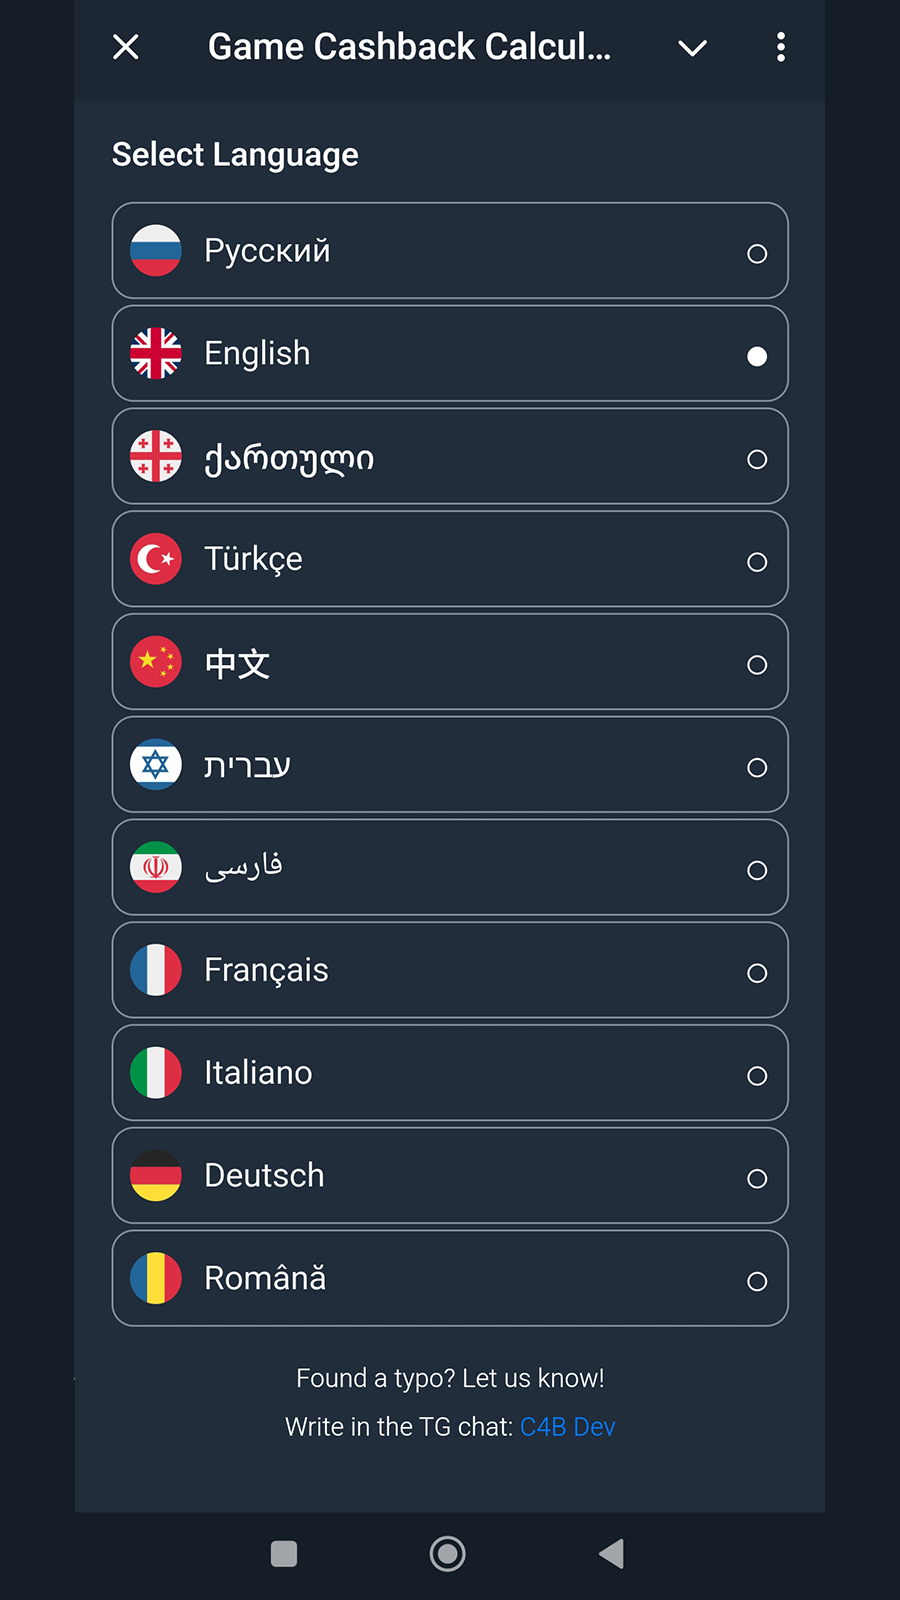Choose Français as the language
The width and height of the screenshot is (900, 1600).
click(450, 970)
